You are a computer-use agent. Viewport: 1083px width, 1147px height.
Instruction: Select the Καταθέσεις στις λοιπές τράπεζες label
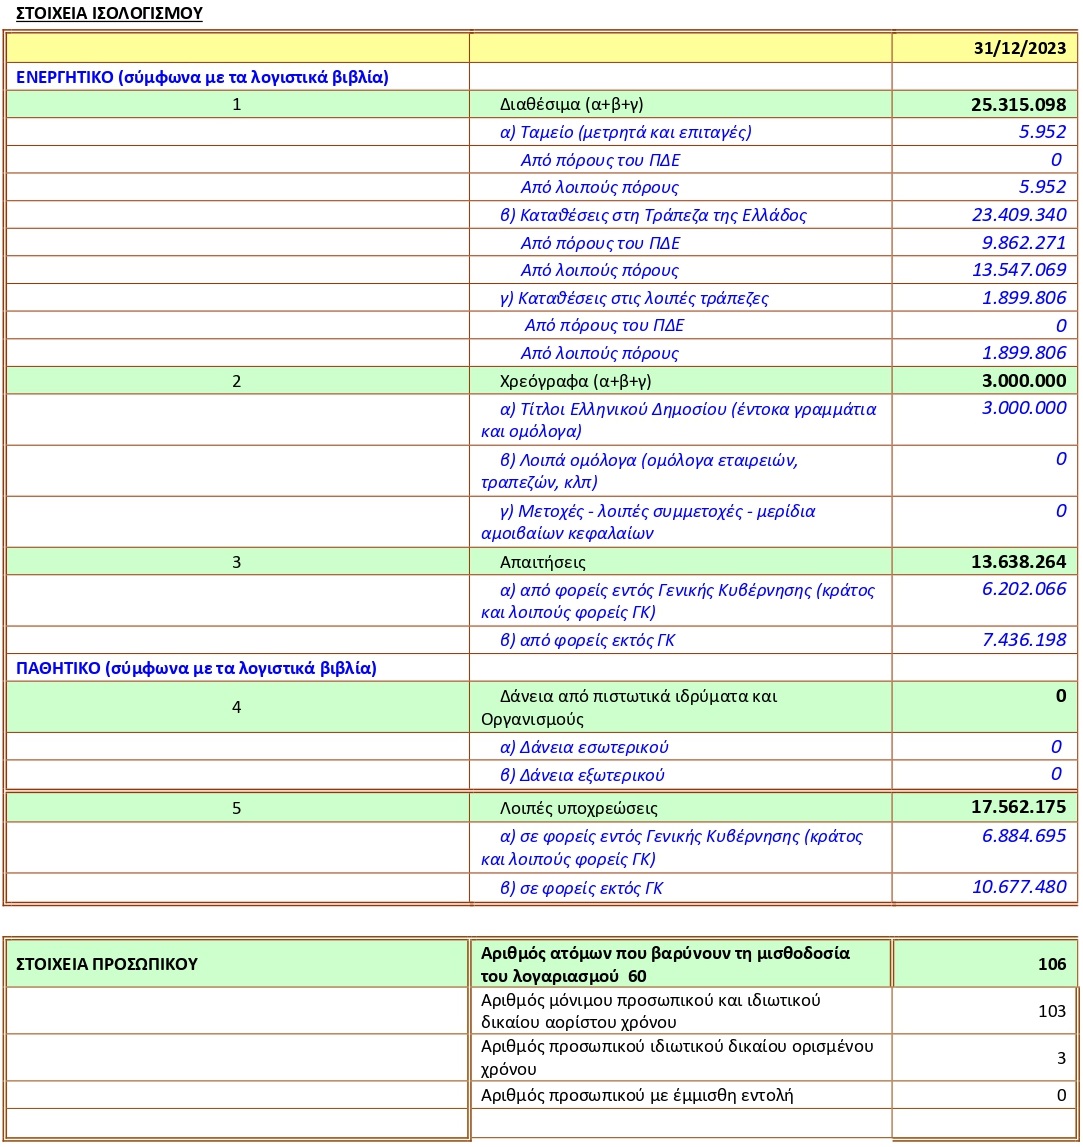pyautogui.click(x=634, y=298)
